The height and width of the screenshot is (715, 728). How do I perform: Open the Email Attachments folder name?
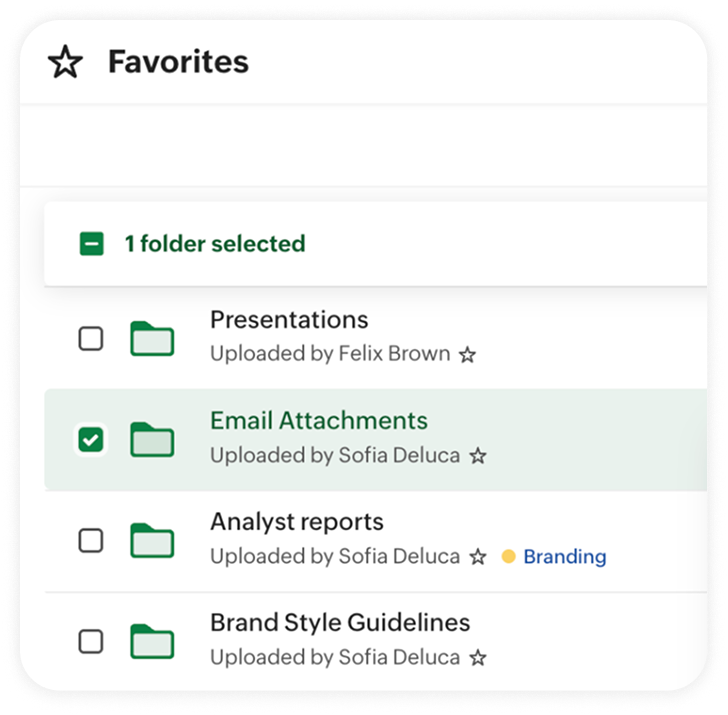pyautogui.click(x=318, y=421)
